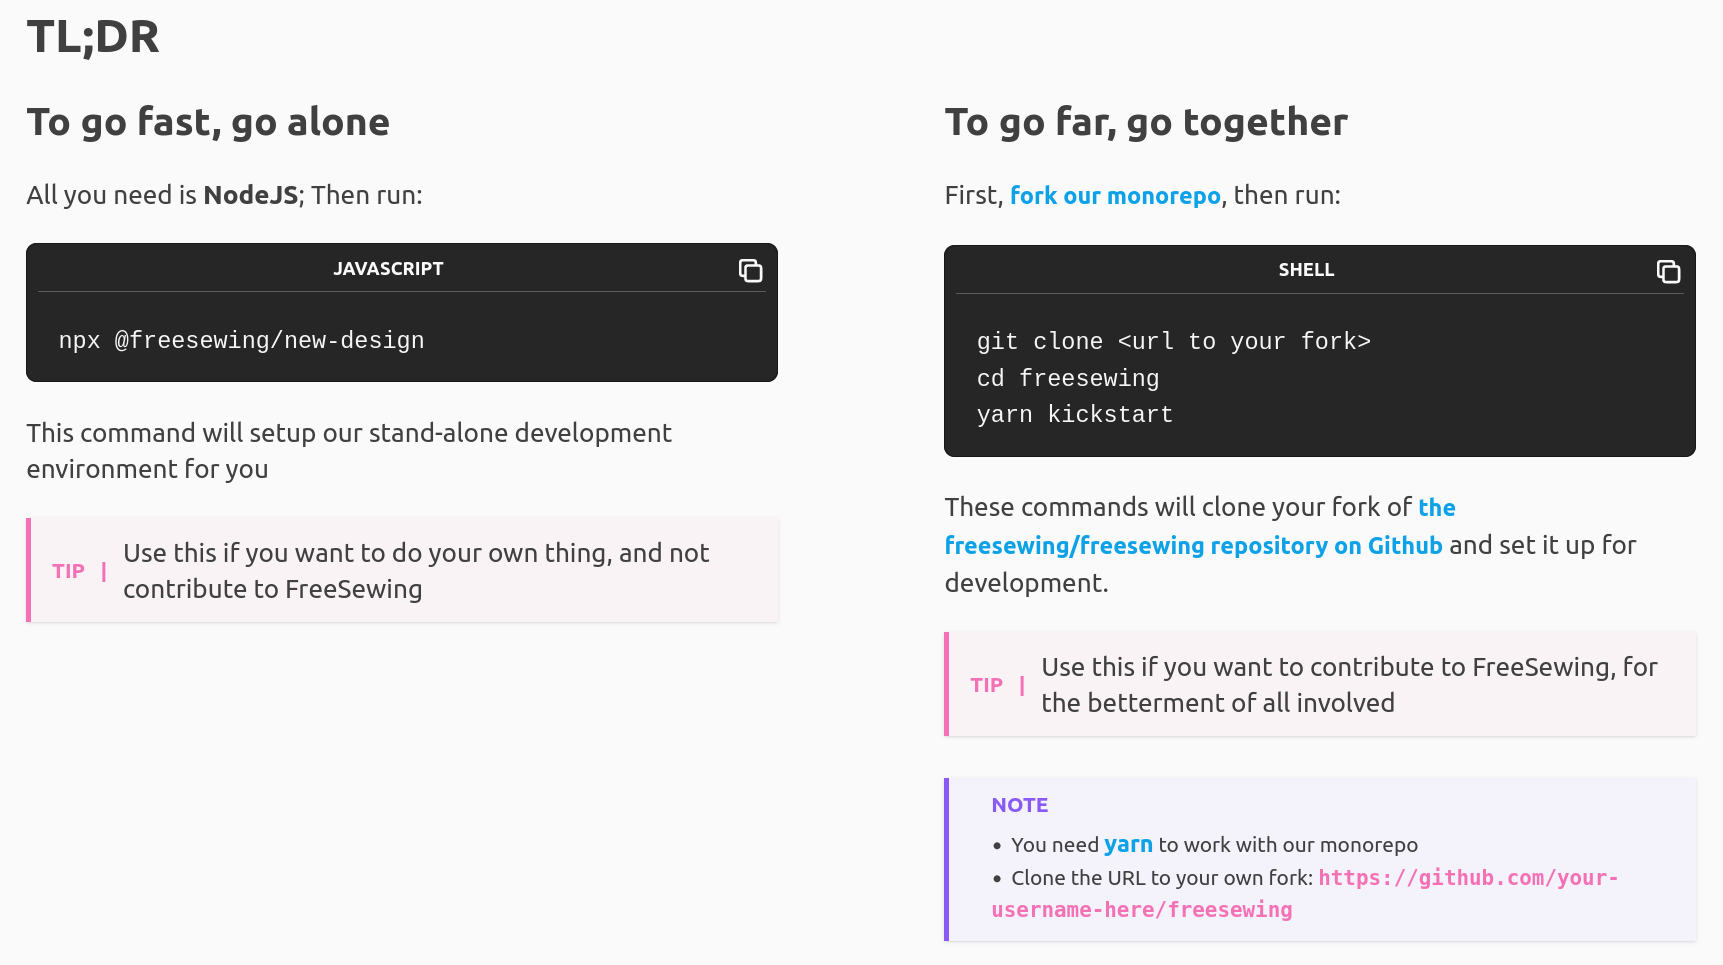Click the bold NodeJS text
Image resolution: width=1723 pixels, height=965 pixels.
point(250,194)
